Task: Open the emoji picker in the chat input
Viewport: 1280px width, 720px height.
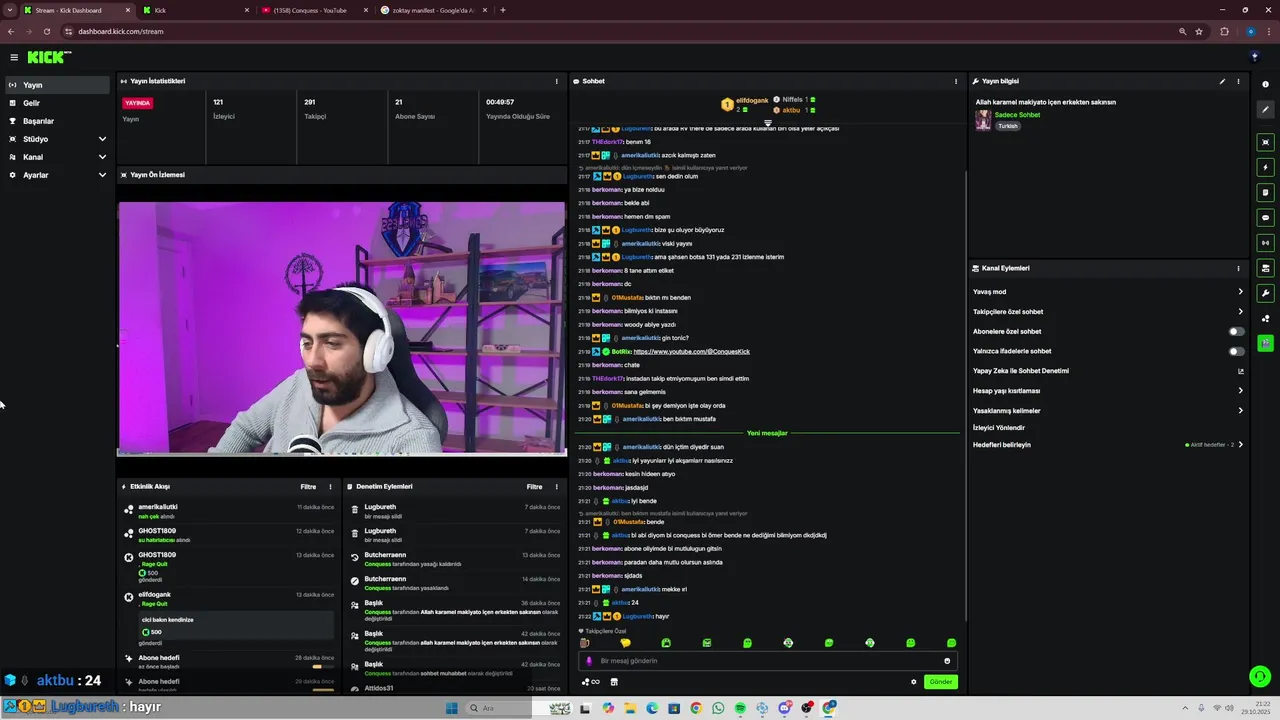Action: pyautogui.click(x=947, y=661)
